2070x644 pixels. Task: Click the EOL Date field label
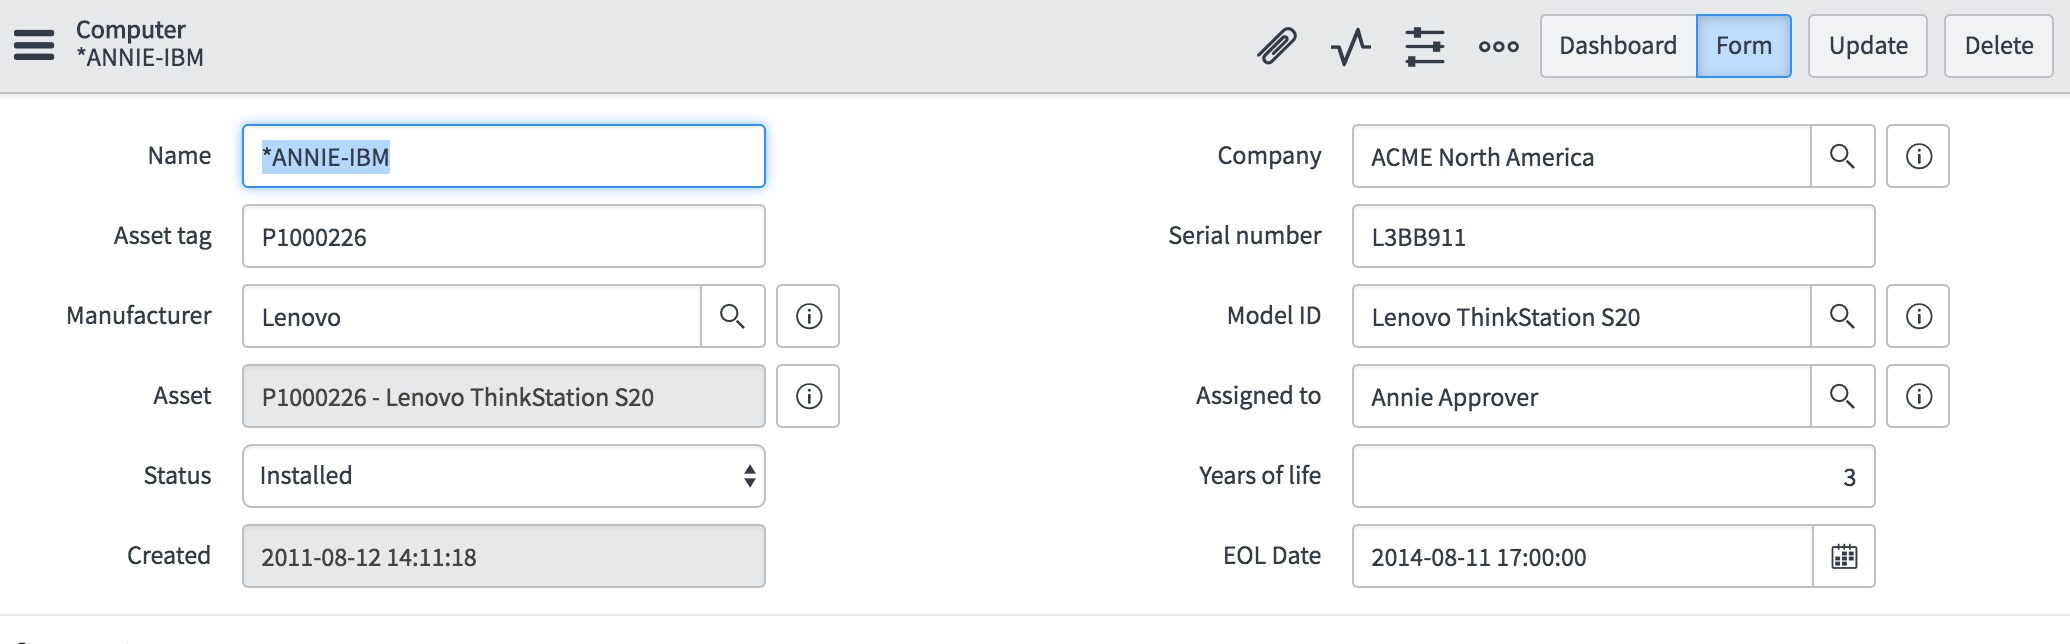click(1272, 556)
